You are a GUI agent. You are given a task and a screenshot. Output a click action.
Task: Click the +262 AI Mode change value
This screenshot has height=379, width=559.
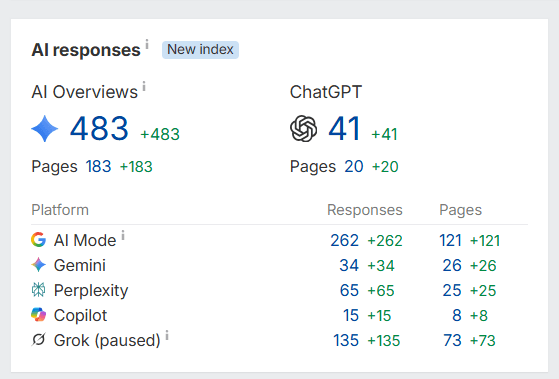point(385,240)
